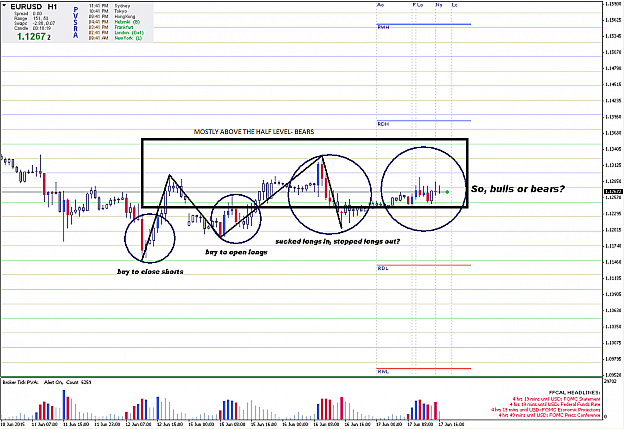
Task: Click the green current-price dot marker
Action: (x=447, y=192)
